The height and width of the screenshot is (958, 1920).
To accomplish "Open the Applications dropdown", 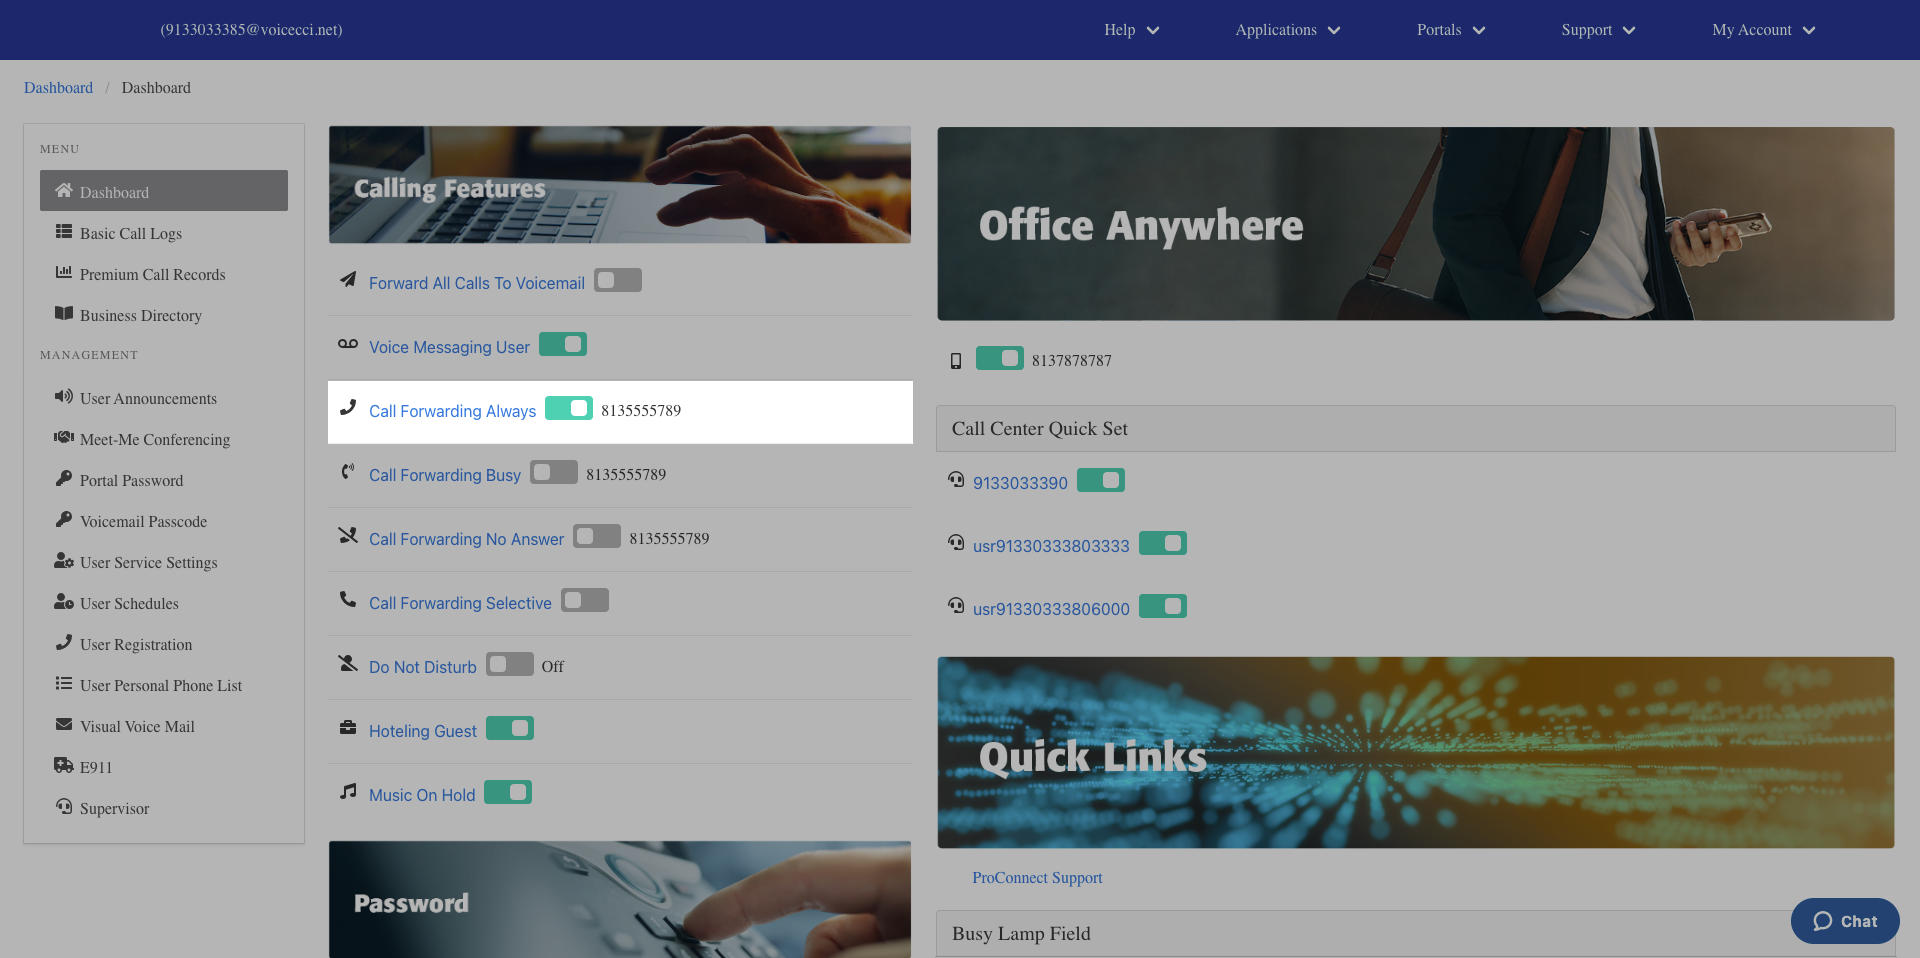I will coord(1288,30).
